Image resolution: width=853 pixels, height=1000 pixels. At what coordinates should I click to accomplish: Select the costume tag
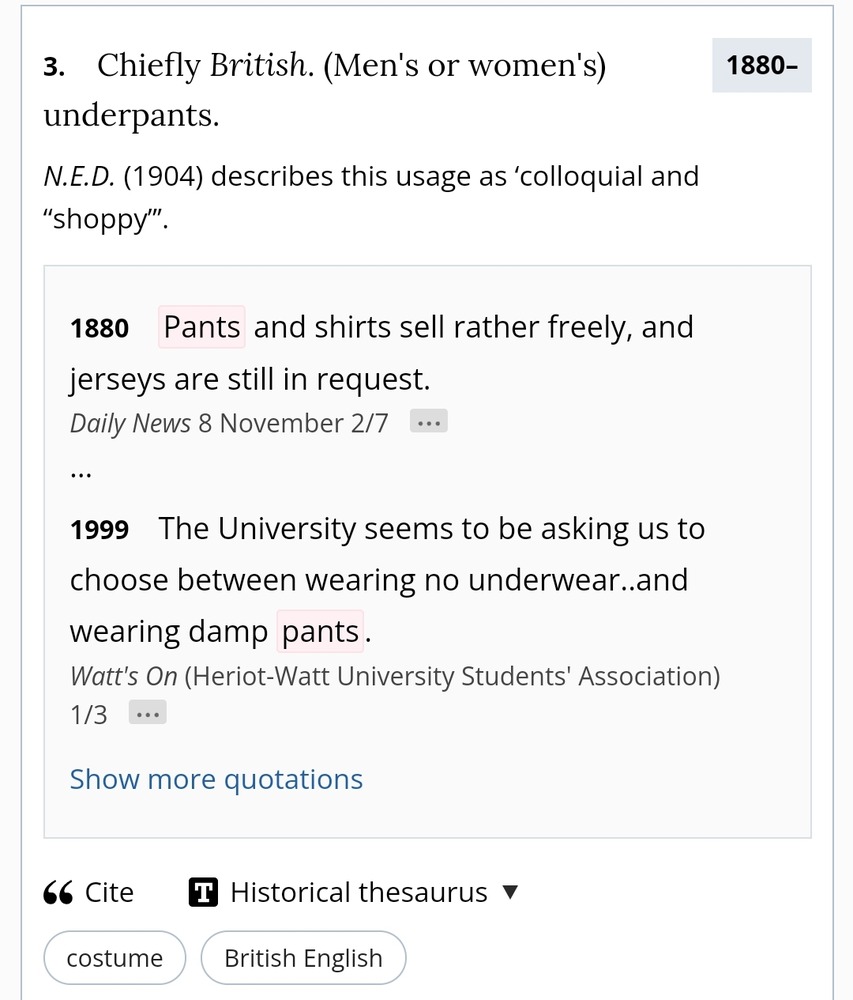point(114,958)
